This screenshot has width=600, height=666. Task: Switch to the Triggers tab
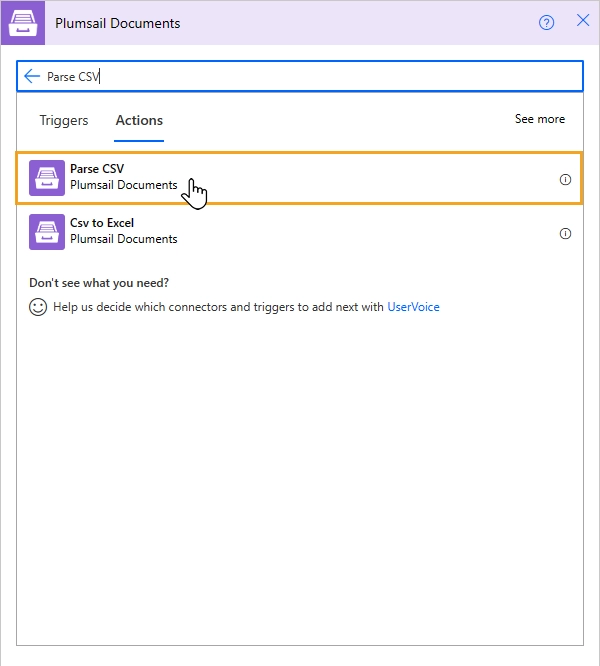coord(64,120)
